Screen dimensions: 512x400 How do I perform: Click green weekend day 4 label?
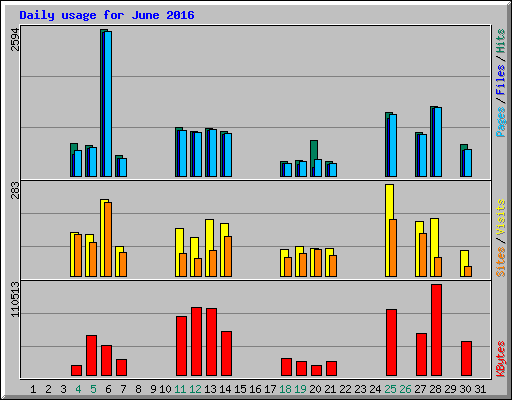click(x=78, y=389)
